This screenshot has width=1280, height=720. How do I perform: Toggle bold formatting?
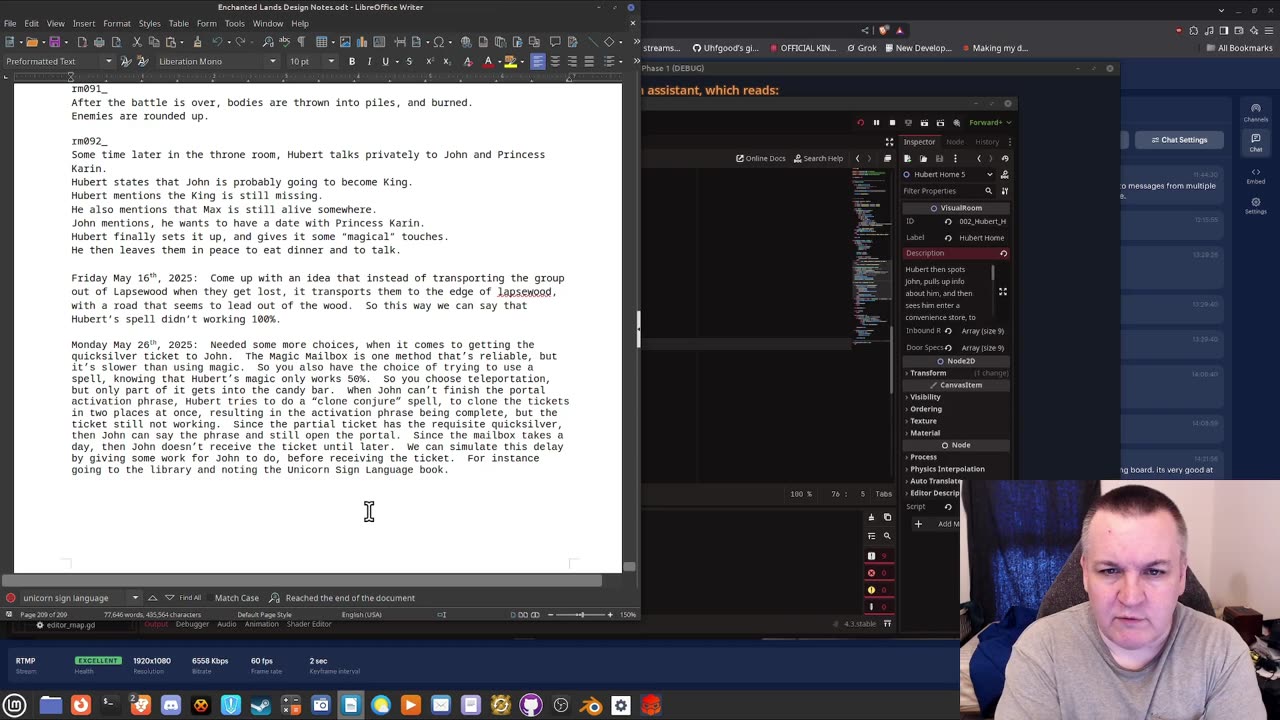(352, 62)
